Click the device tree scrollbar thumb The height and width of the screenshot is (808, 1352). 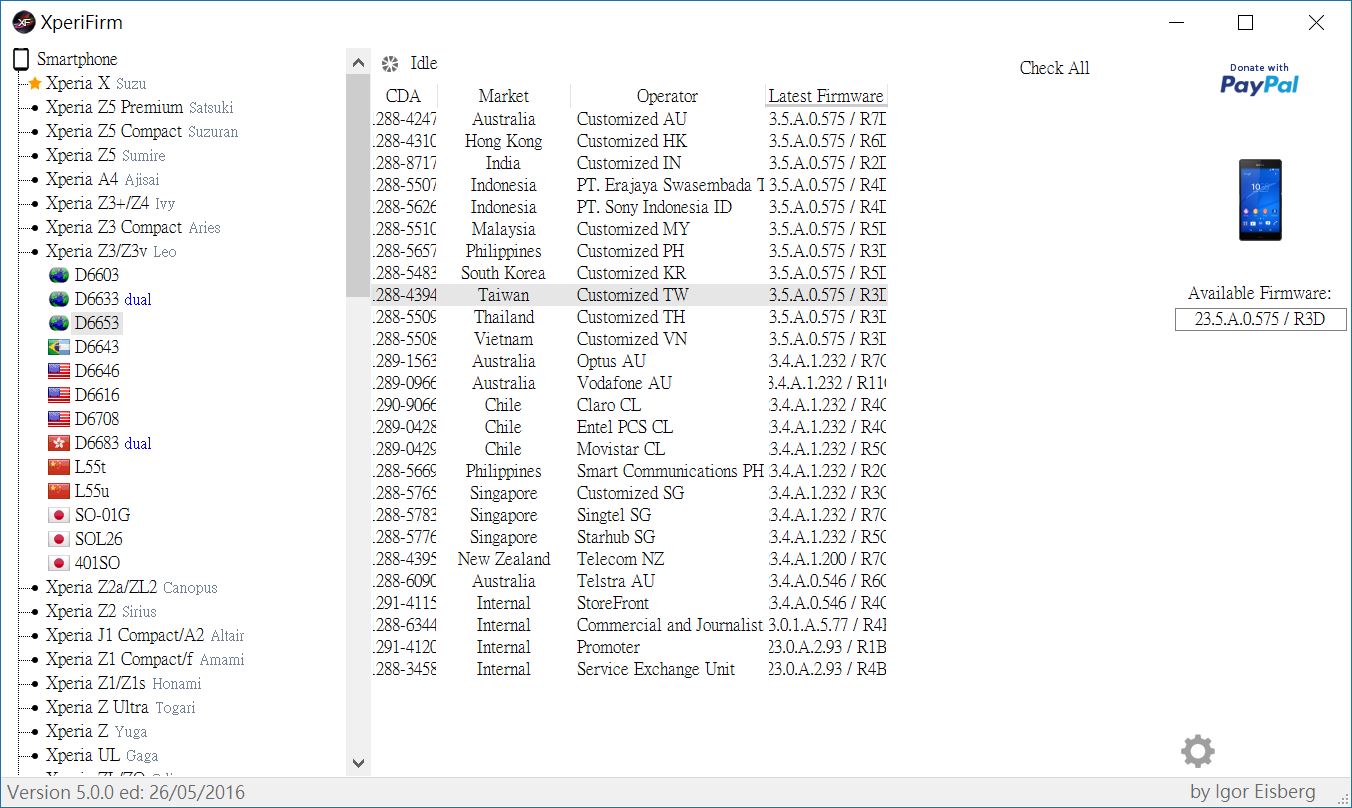(x=358, y=186)
